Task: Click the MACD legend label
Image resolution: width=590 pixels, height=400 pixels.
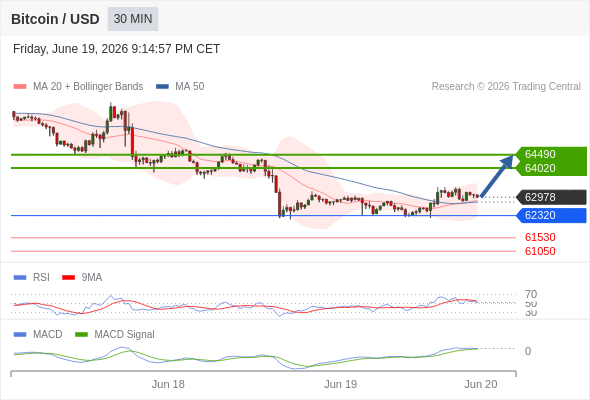Action: tap(47, 335)
